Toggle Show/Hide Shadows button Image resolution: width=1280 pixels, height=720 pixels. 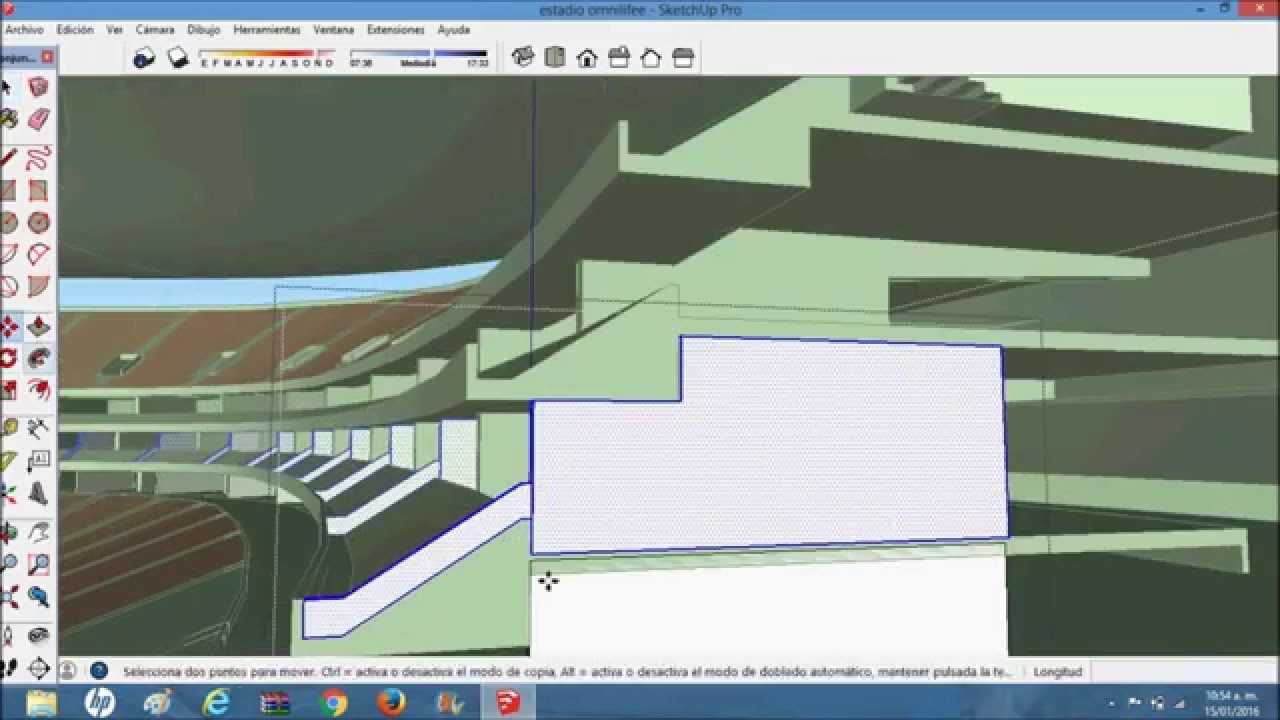178,58
